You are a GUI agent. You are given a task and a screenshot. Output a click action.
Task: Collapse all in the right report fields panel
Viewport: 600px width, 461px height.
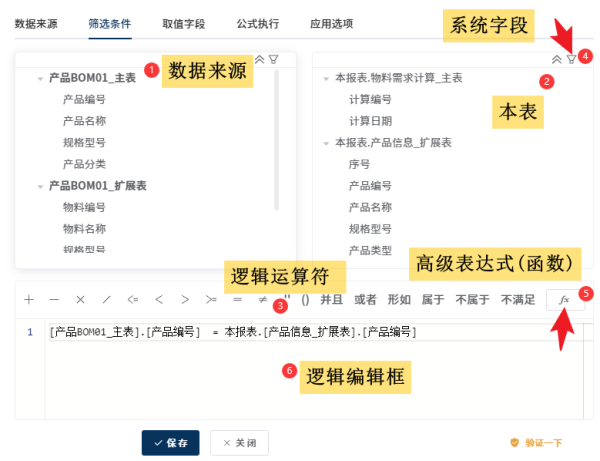tap(557, 59)
